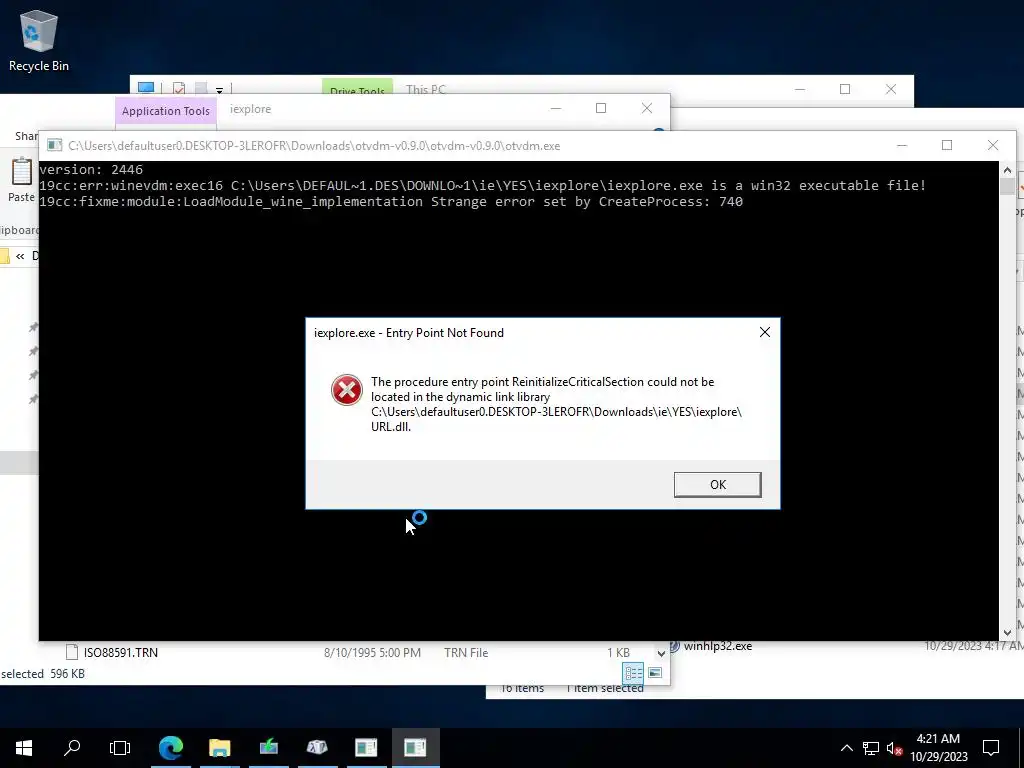Show hidden system tray icons

tap(846, 748)
